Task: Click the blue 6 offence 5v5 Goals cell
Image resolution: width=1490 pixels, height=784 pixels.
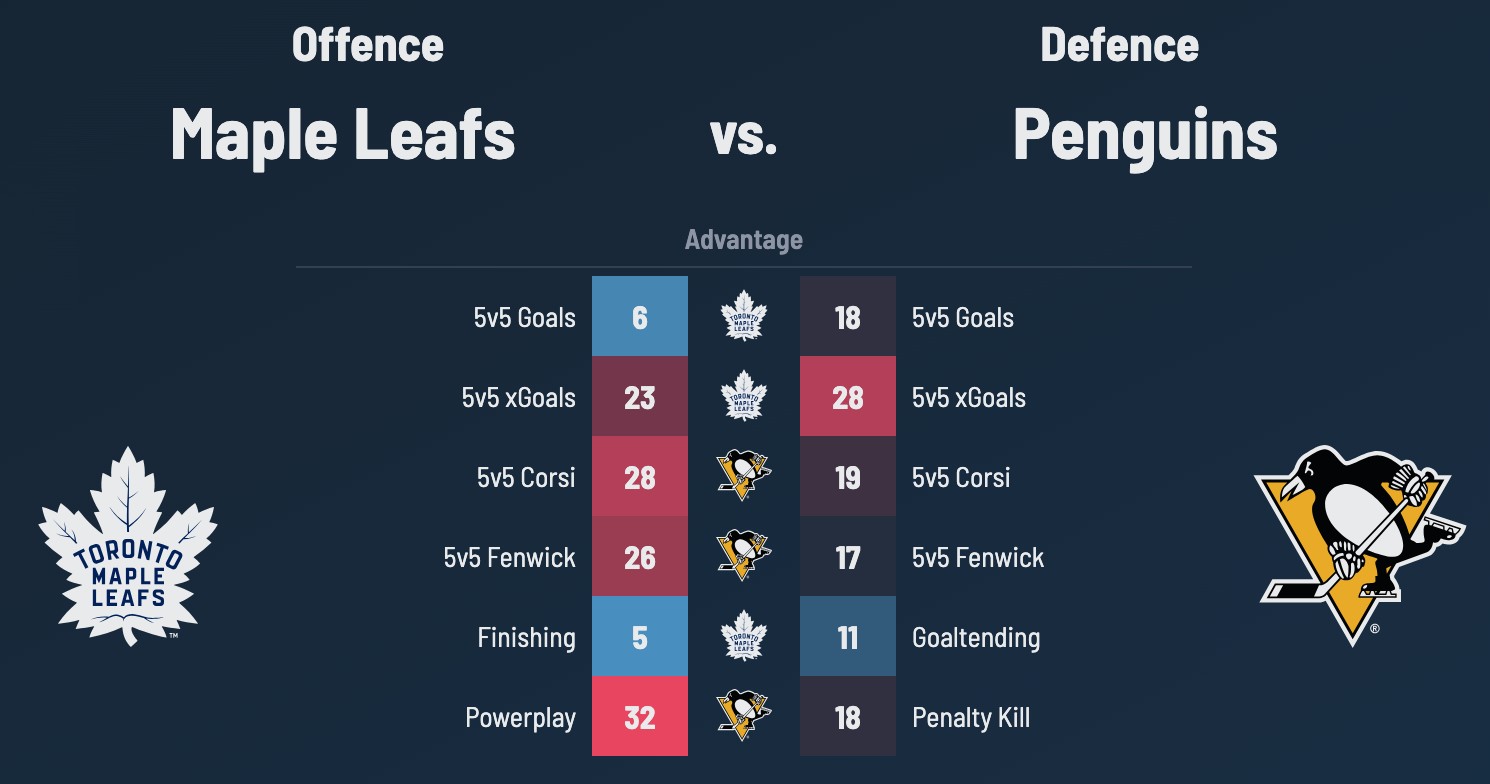Action: pyautogui.click(x=640, y=316)
